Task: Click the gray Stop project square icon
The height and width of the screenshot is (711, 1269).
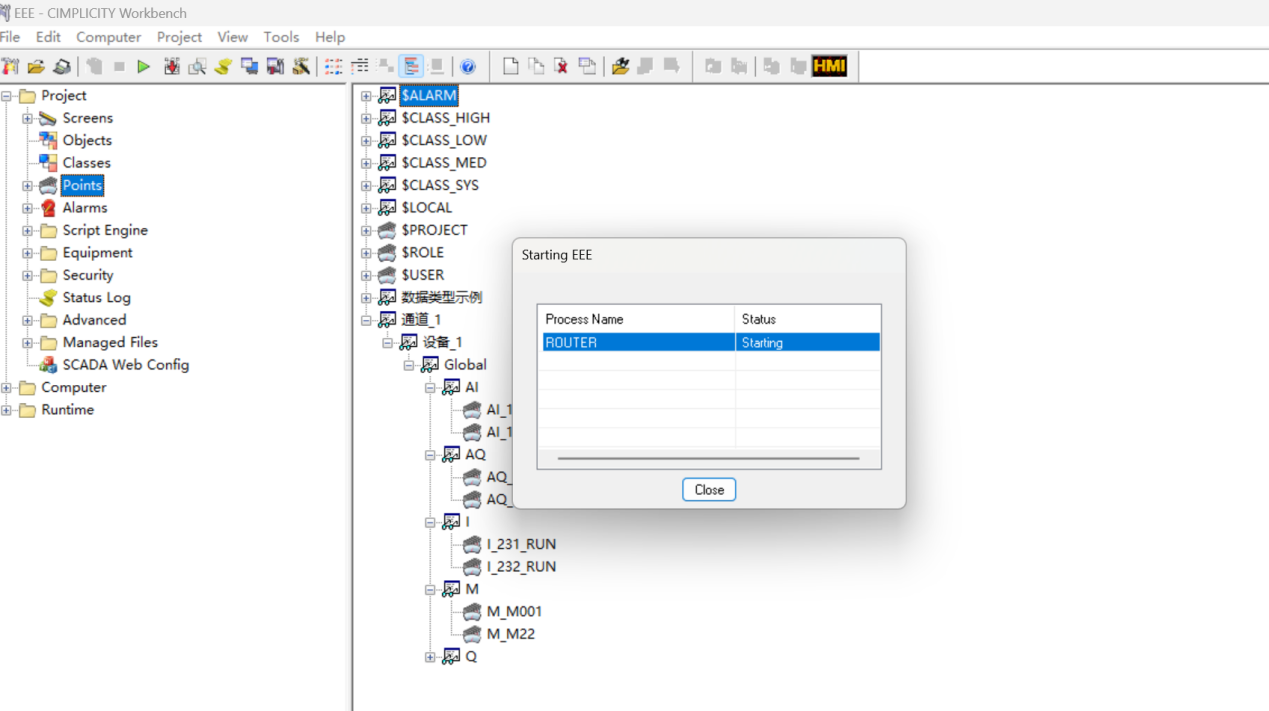Action: click(x=119, y=67)
